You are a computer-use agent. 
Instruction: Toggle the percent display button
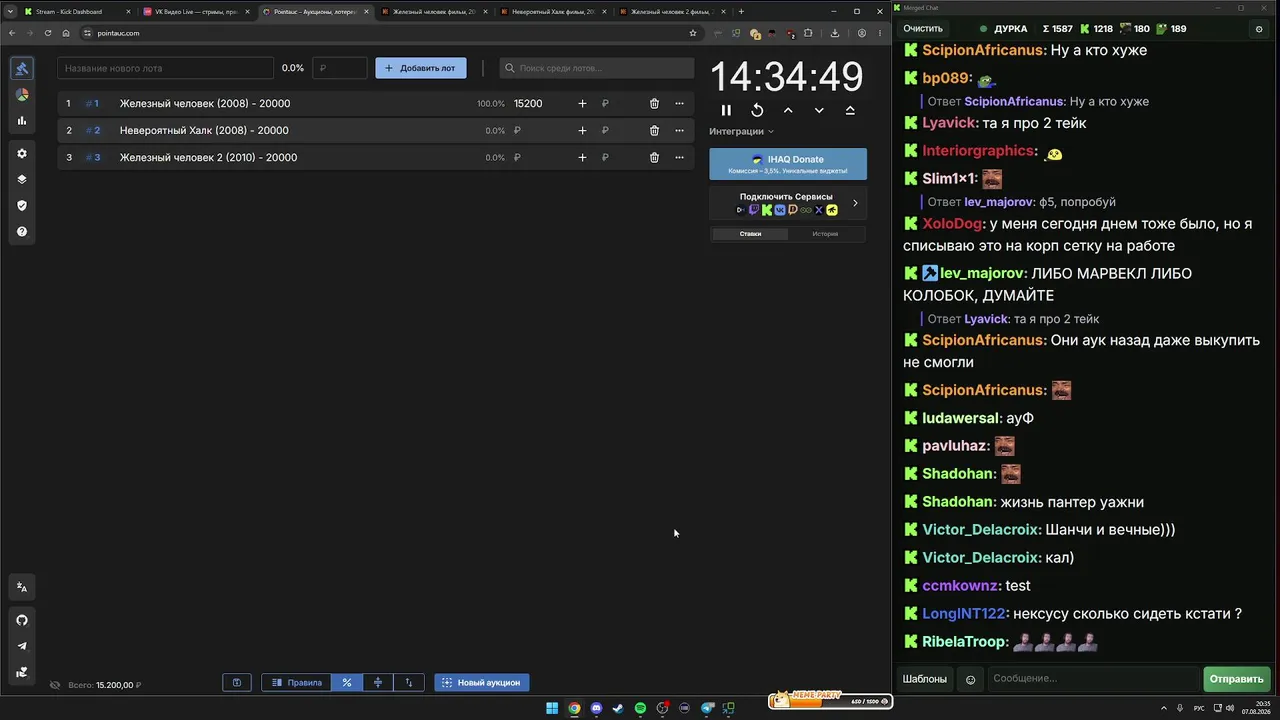tap(347, 682)
